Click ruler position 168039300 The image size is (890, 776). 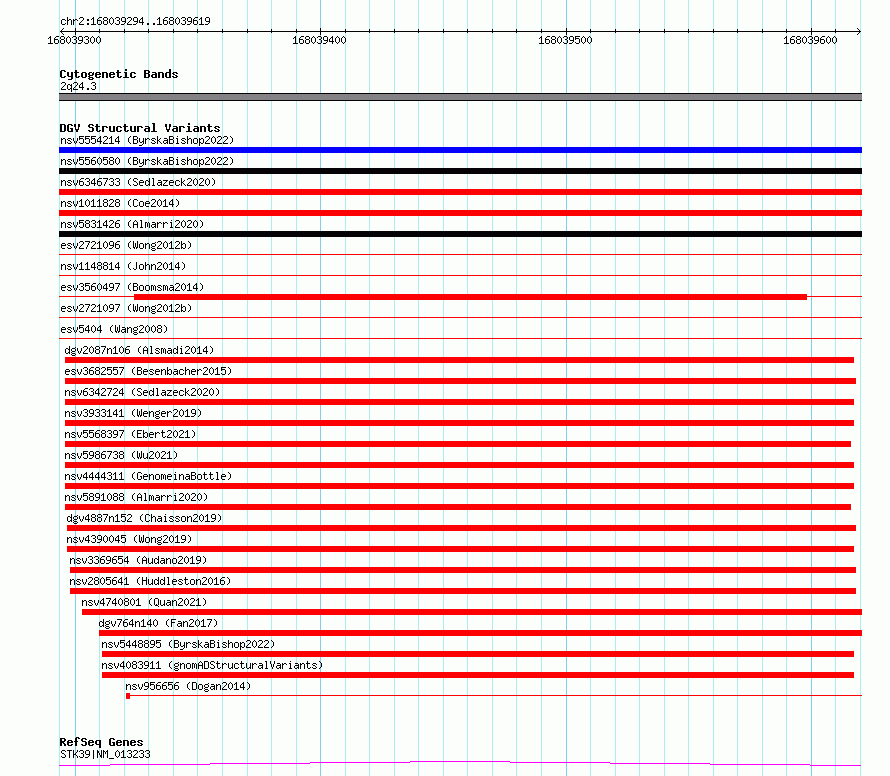tap(74, 40)
